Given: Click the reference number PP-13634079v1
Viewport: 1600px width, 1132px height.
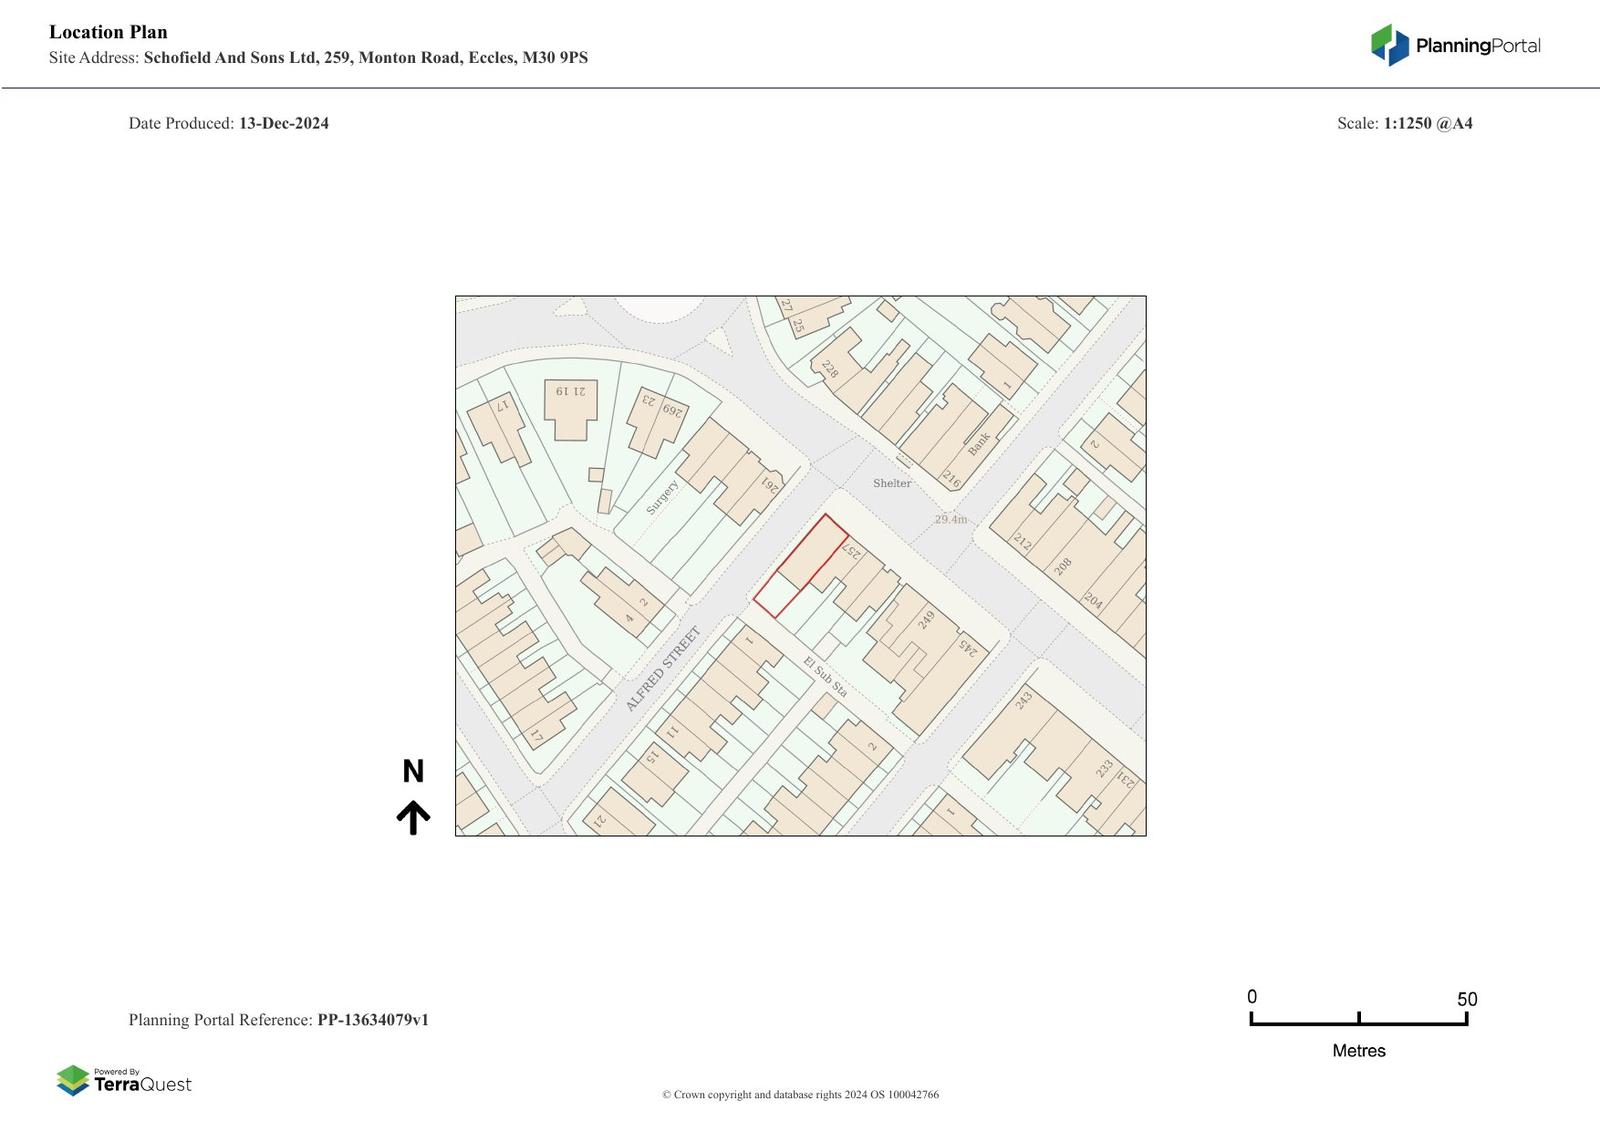Looking at the screenshot, I should coord(373,1020).
